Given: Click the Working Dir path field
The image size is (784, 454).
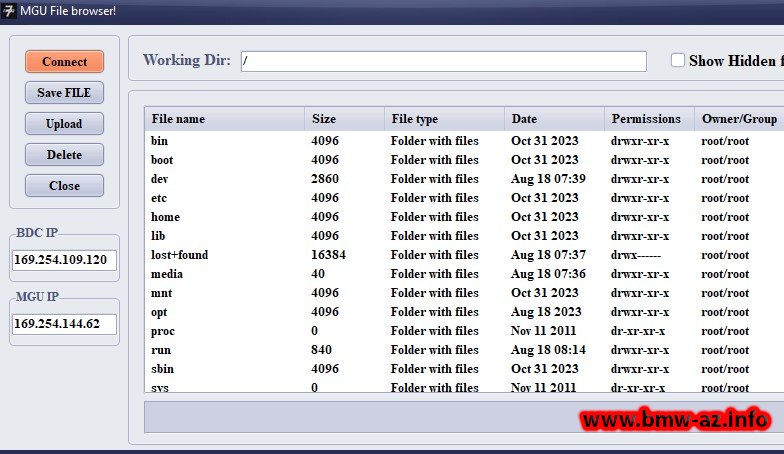Looking at the screenshot, I should 443,62.
